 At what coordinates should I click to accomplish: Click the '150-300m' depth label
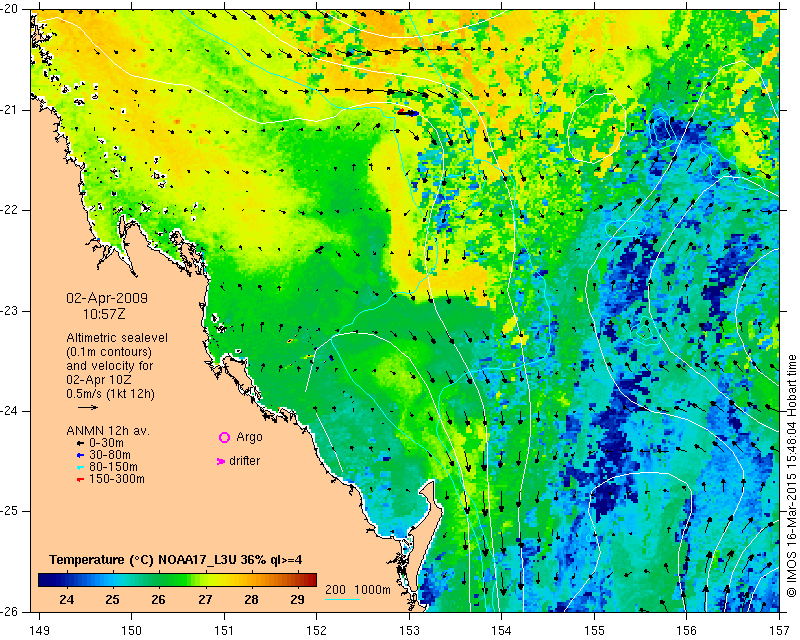click(x=116, y=479)
